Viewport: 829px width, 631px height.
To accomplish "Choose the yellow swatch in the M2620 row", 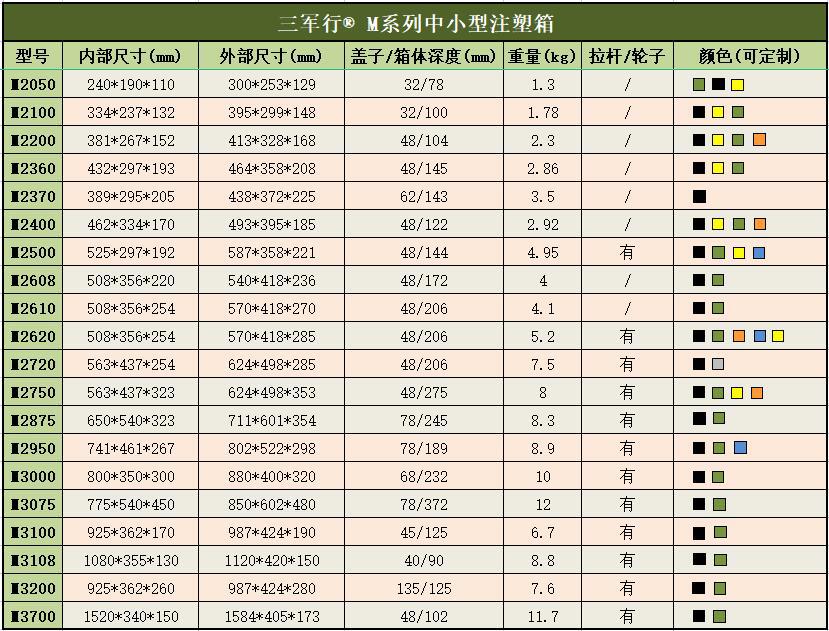I will tap(777, 336).
